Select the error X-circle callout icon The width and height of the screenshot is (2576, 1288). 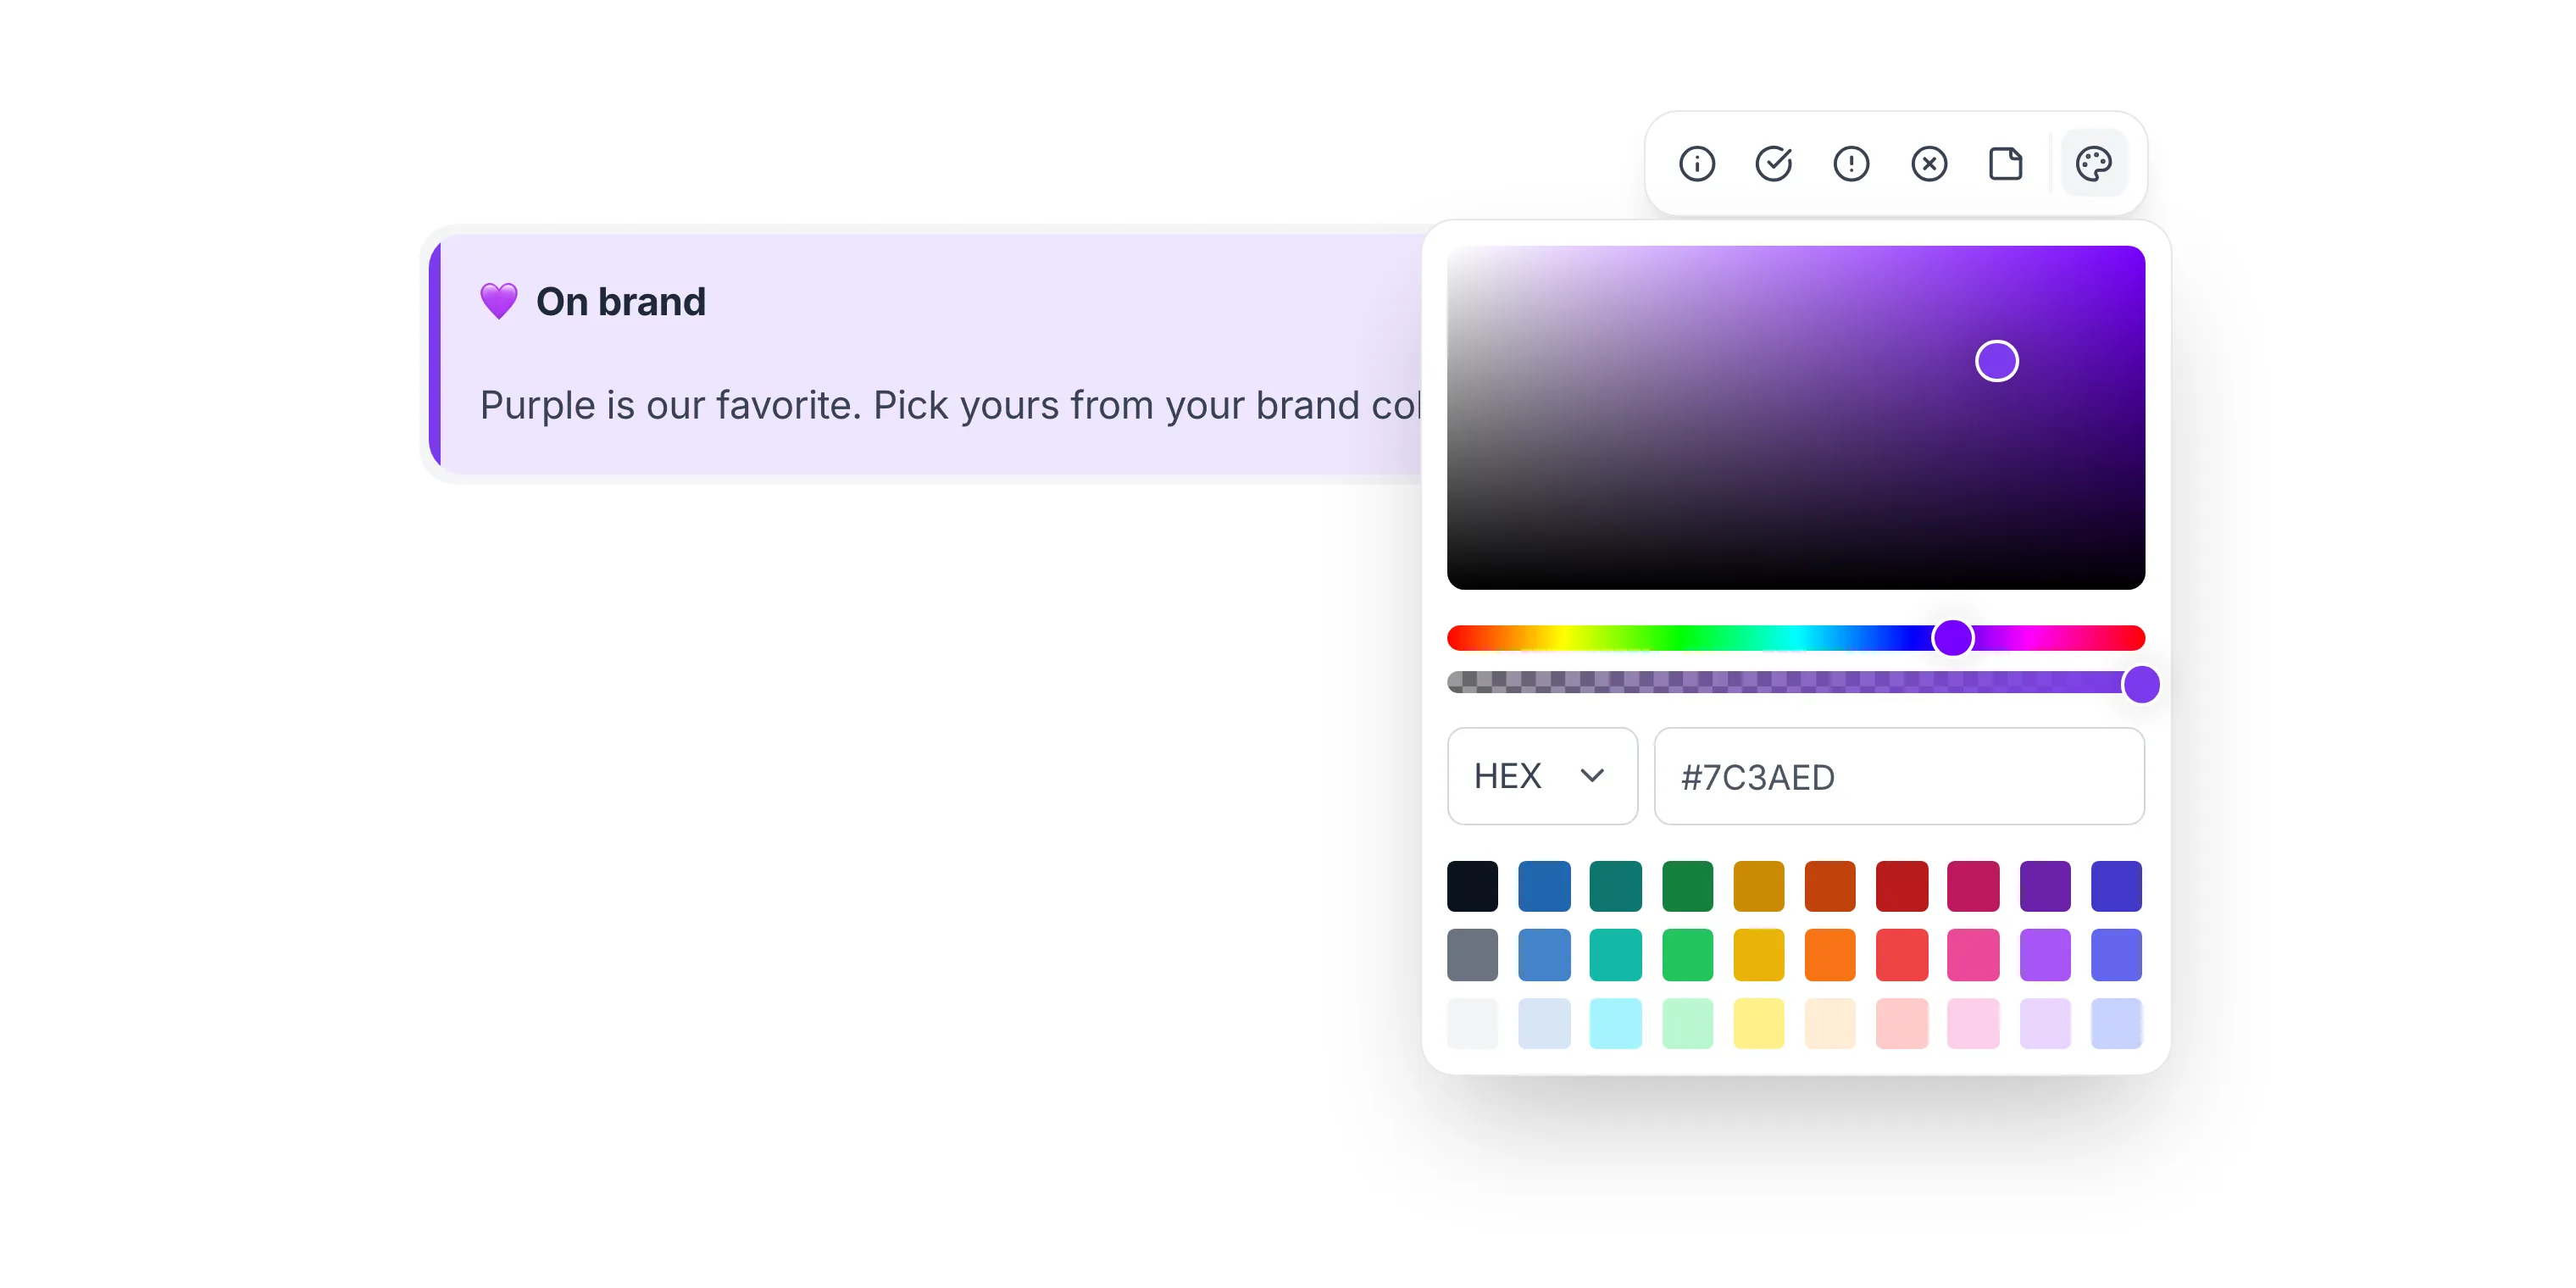click(x=1929, y=163)
